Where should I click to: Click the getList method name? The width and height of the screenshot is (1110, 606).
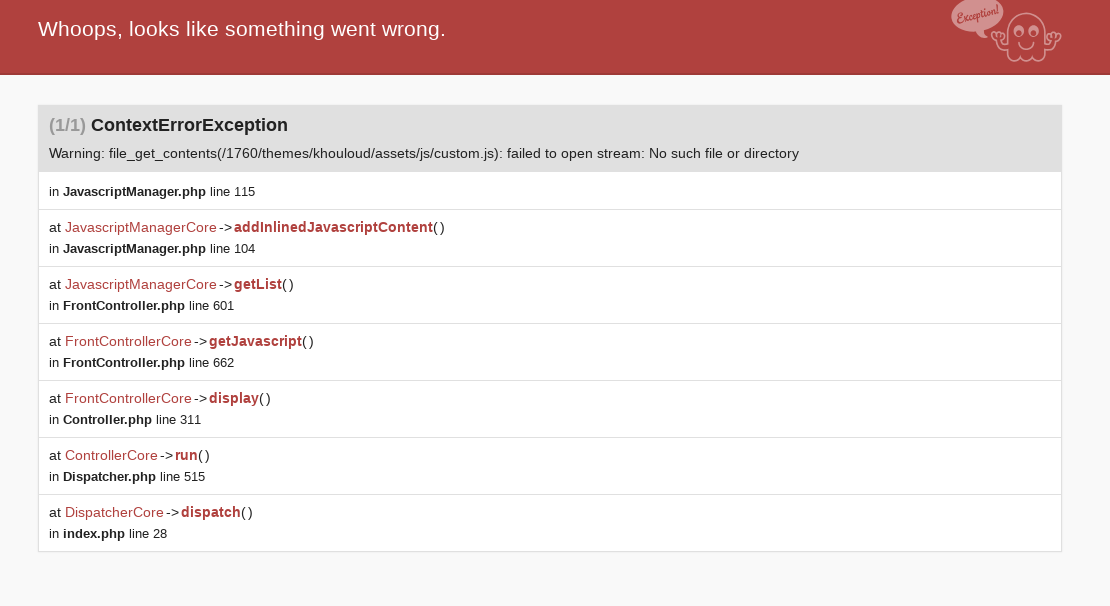point(258,284)
